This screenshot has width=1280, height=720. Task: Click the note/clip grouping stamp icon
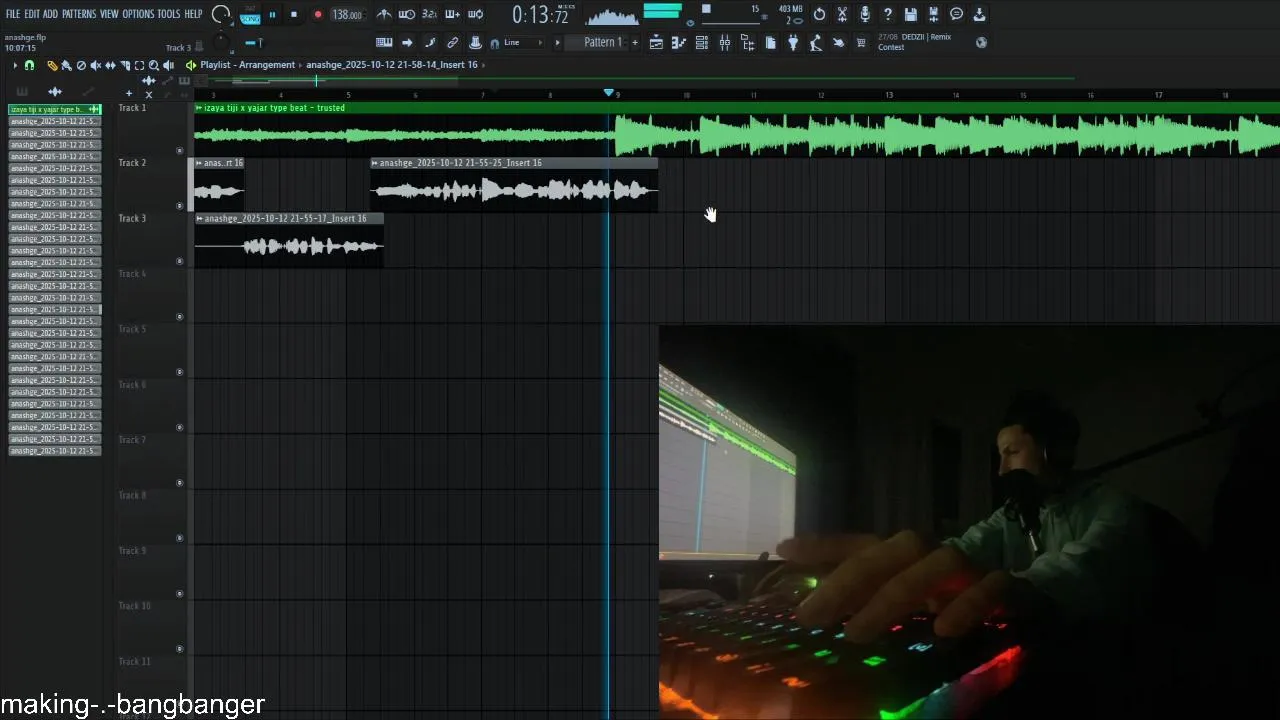(475, 43)
